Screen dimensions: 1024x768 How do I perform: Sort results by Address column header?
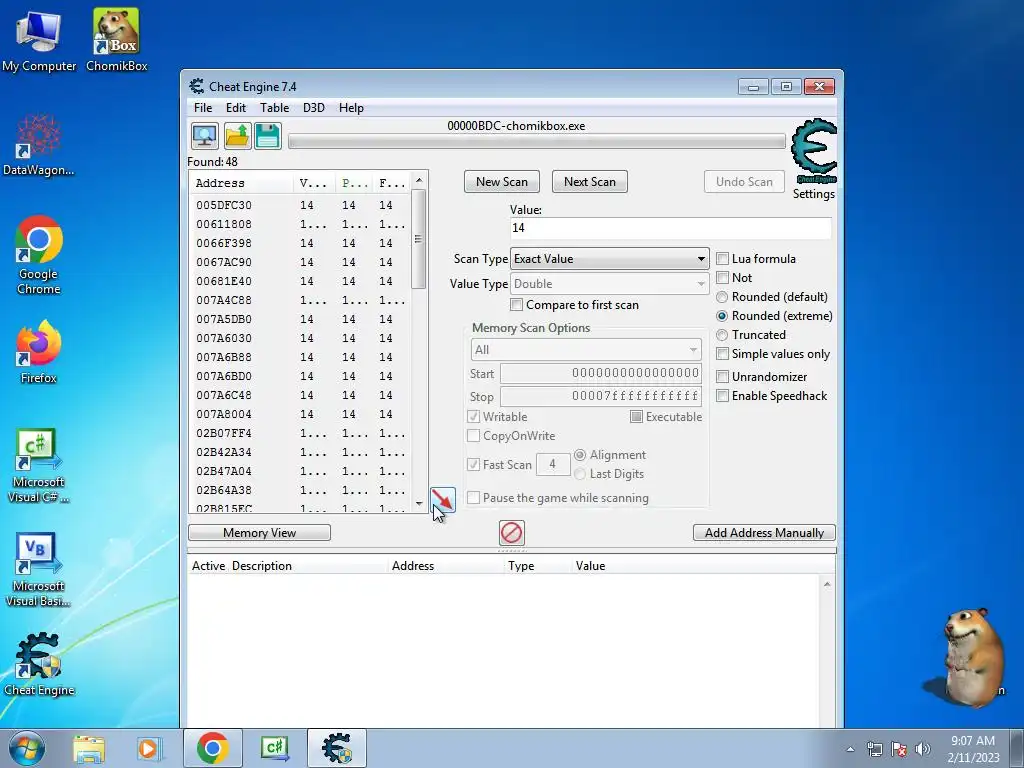coord(242,183)
